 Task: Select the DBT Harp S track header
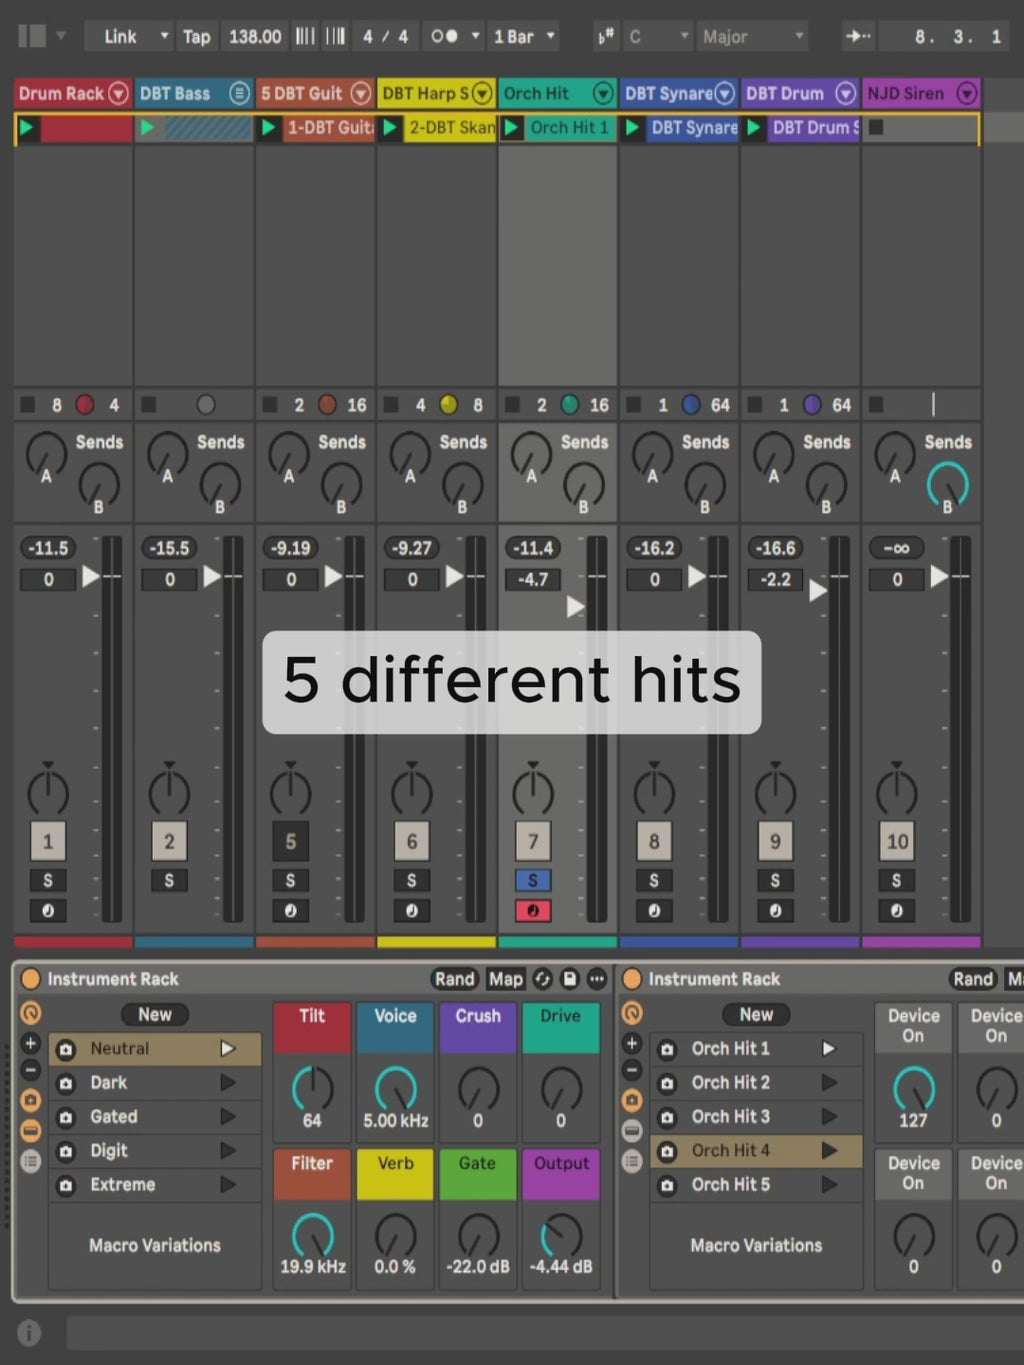(436, 93)
